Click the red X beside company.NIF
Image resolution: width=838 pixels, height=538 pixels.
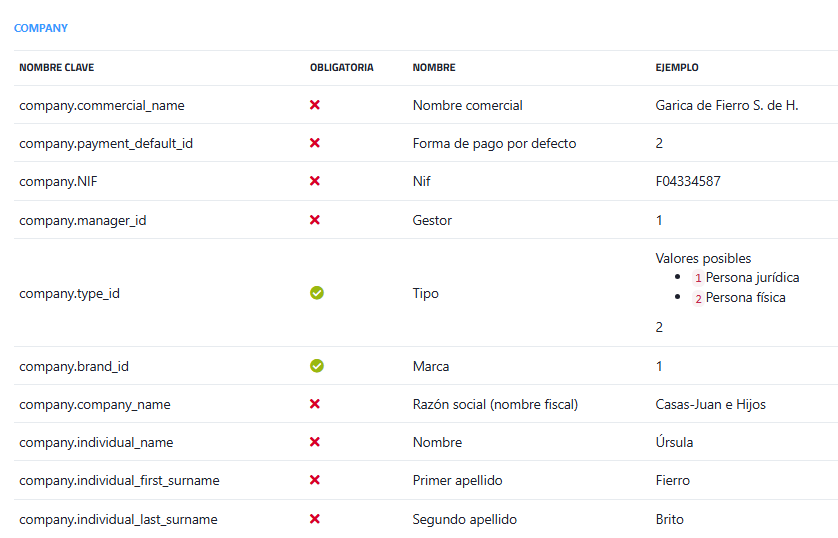315,181
